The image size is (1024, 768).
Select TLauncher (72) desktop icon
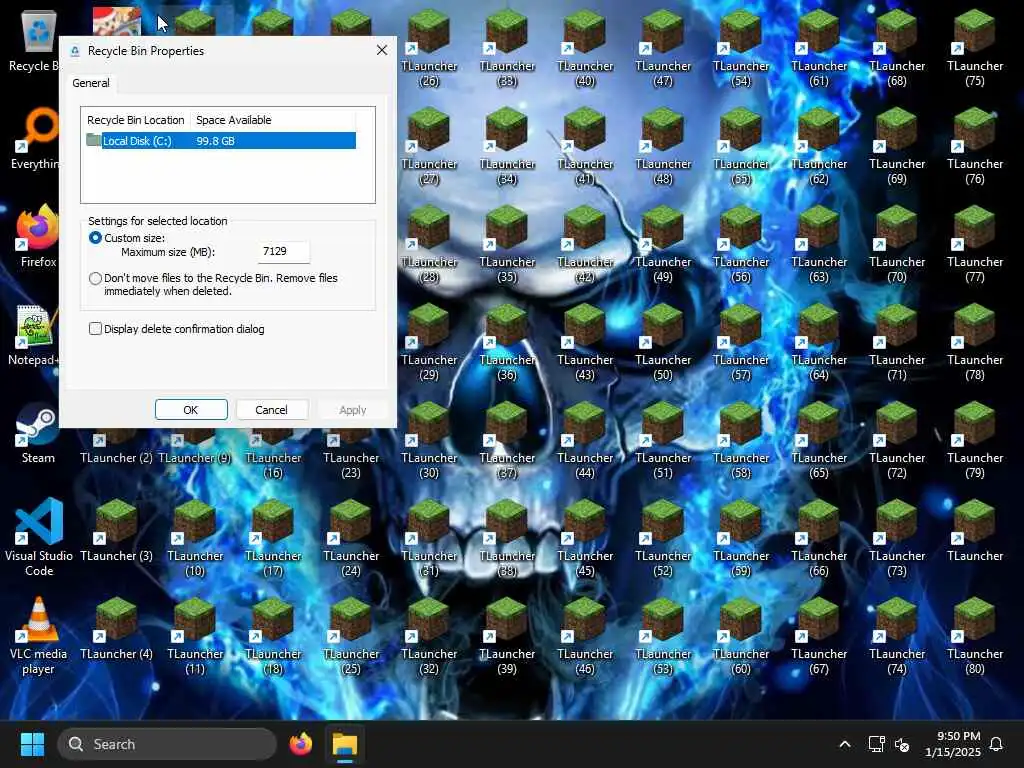point(897,439)
